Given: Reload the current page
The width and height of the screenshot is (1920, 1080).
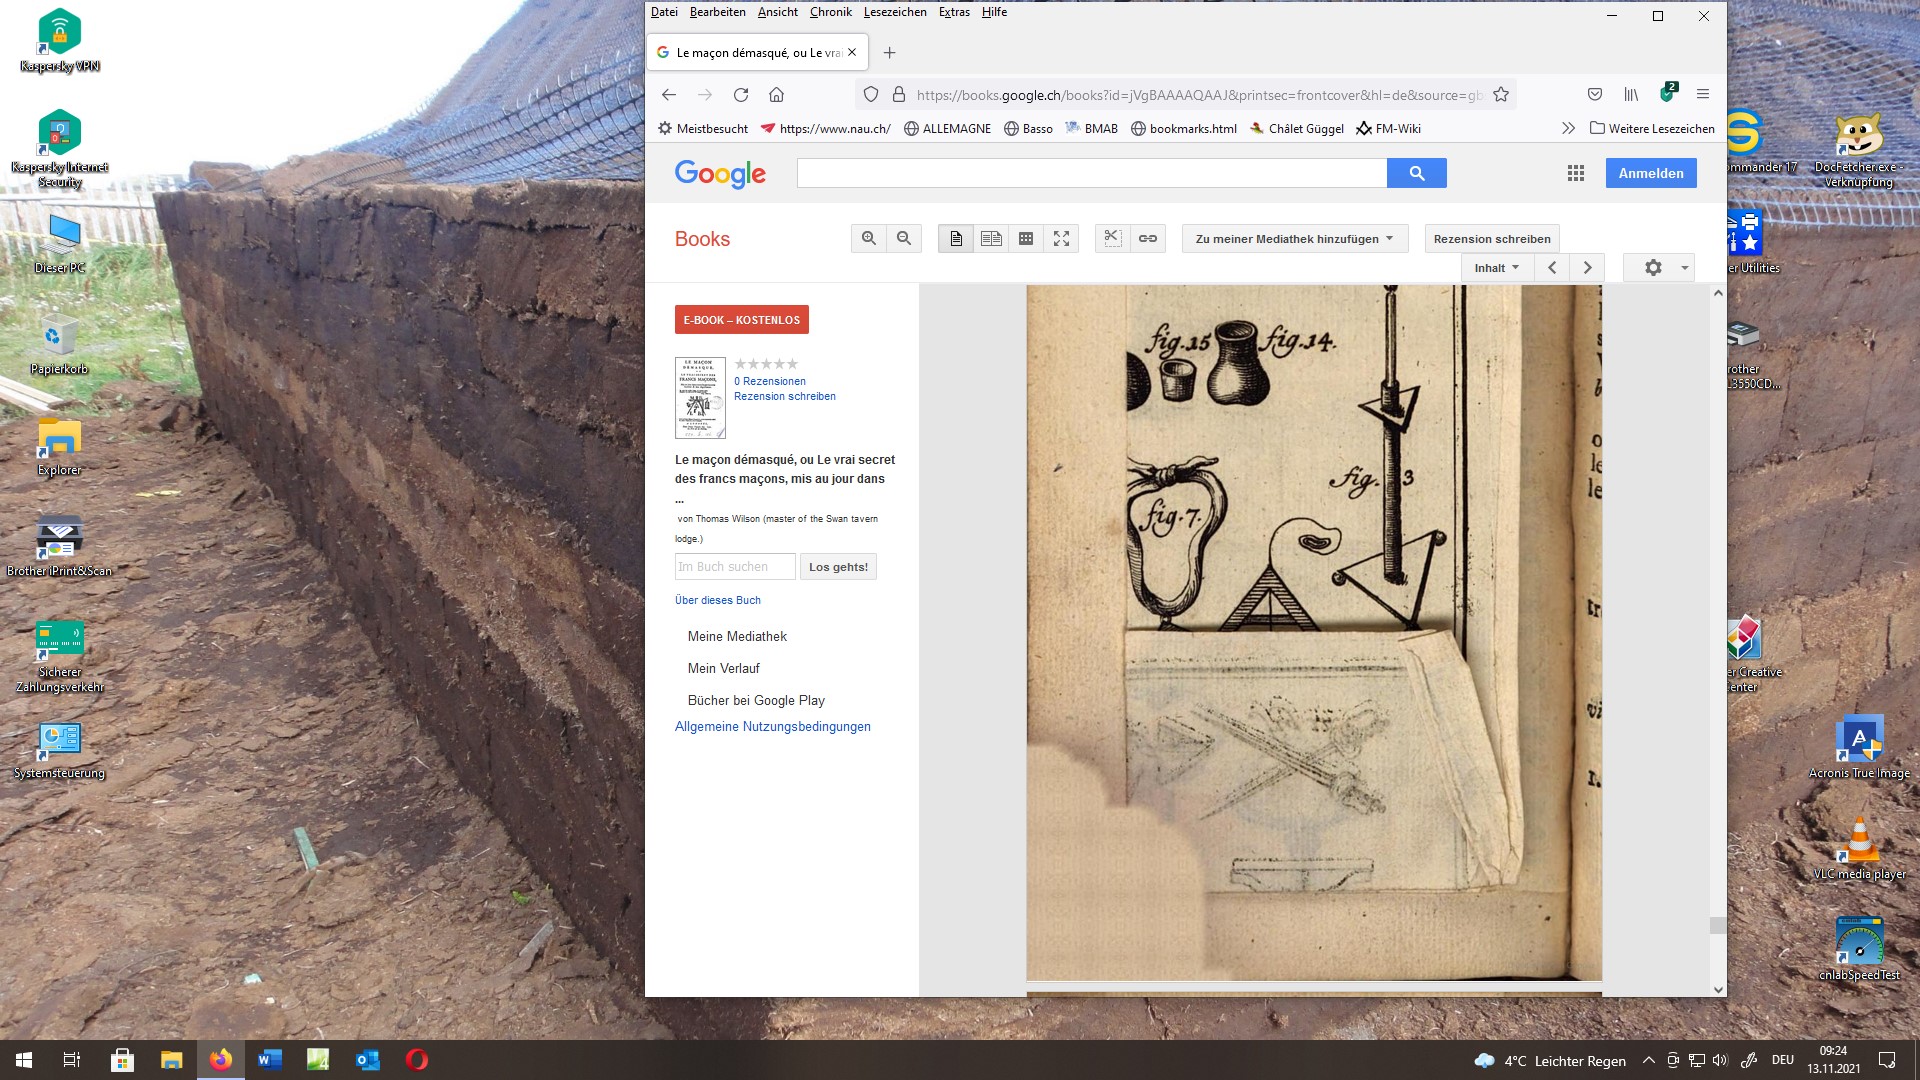Looking at the screenshot, I should pos(741,95).
